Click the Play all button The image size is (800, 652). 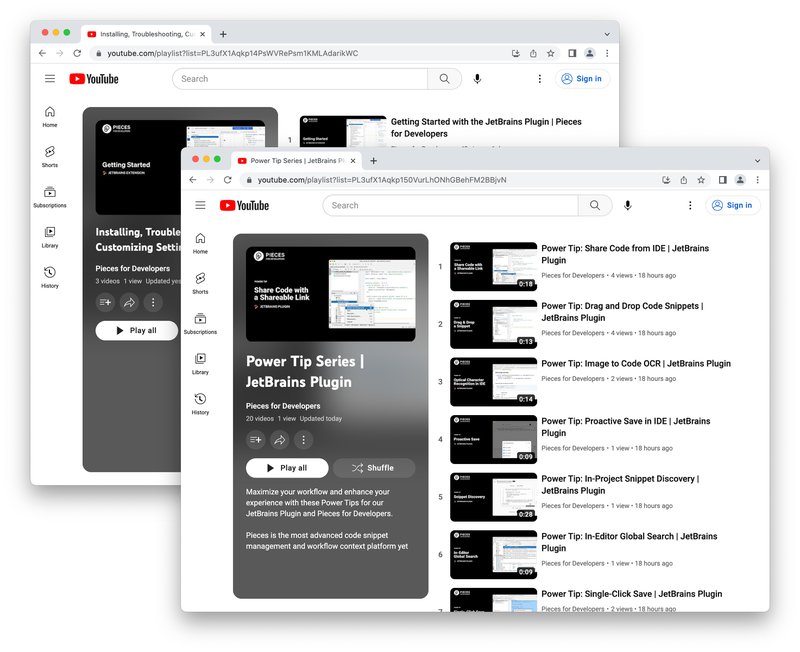[288, 467]
